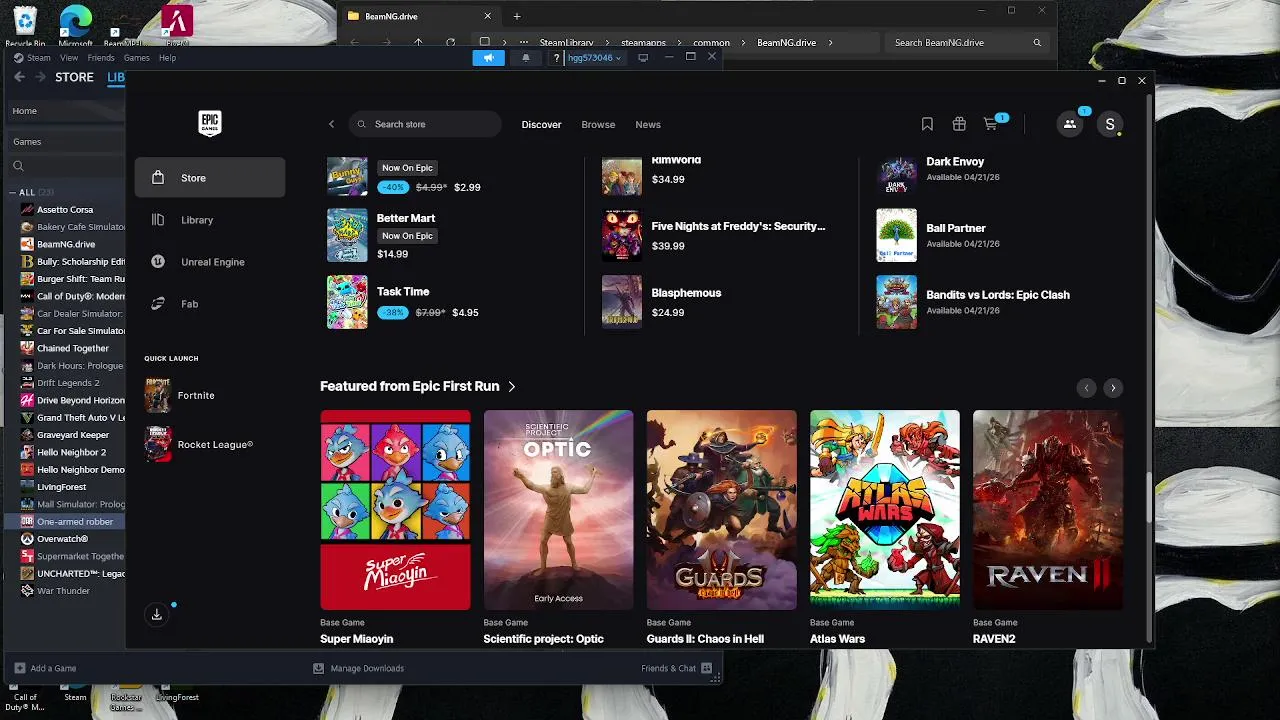Open the Friends & Chat icon in Steam
The image size is (1280, 720).
click(x=706, y=668)
